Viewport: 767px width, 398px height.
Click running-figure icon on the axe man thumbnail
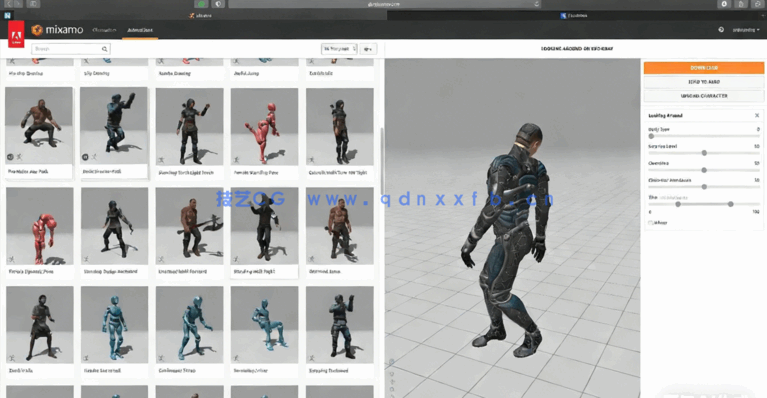(161, 259)
